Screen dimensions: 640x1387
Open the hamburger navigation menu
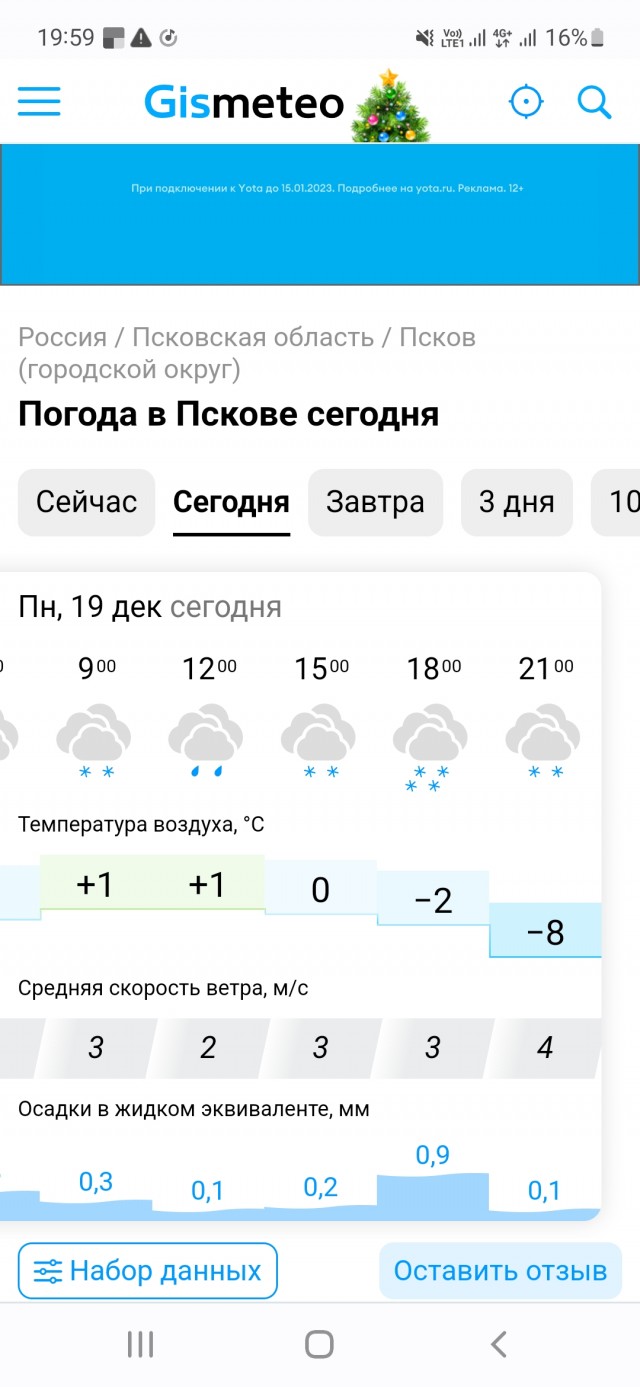(39, 101)
